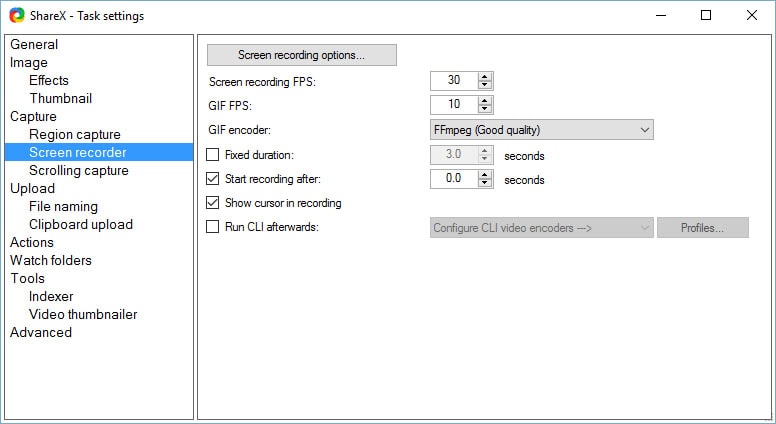The image size is (776, 424).
Task: Uncheck Start recording after checkbox
Action: coord(212,179)
